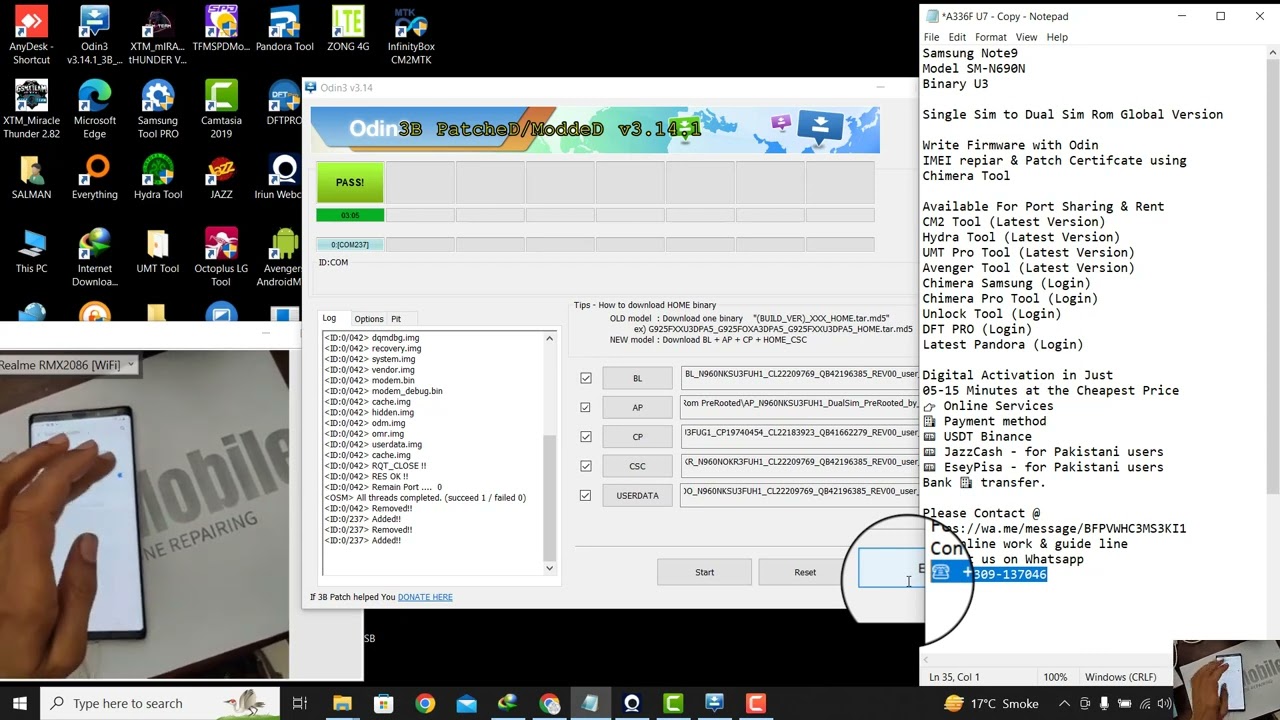Open Google Chrome from the taskbar
The height and width of the screenshot is (720, 1280).
[x=425, y=703]
